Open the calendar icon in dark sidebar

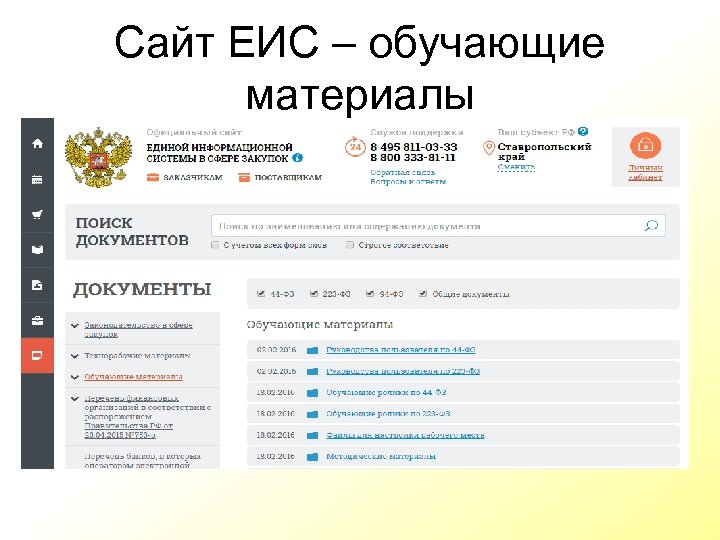pyautogui.click(x=37, y=180)
